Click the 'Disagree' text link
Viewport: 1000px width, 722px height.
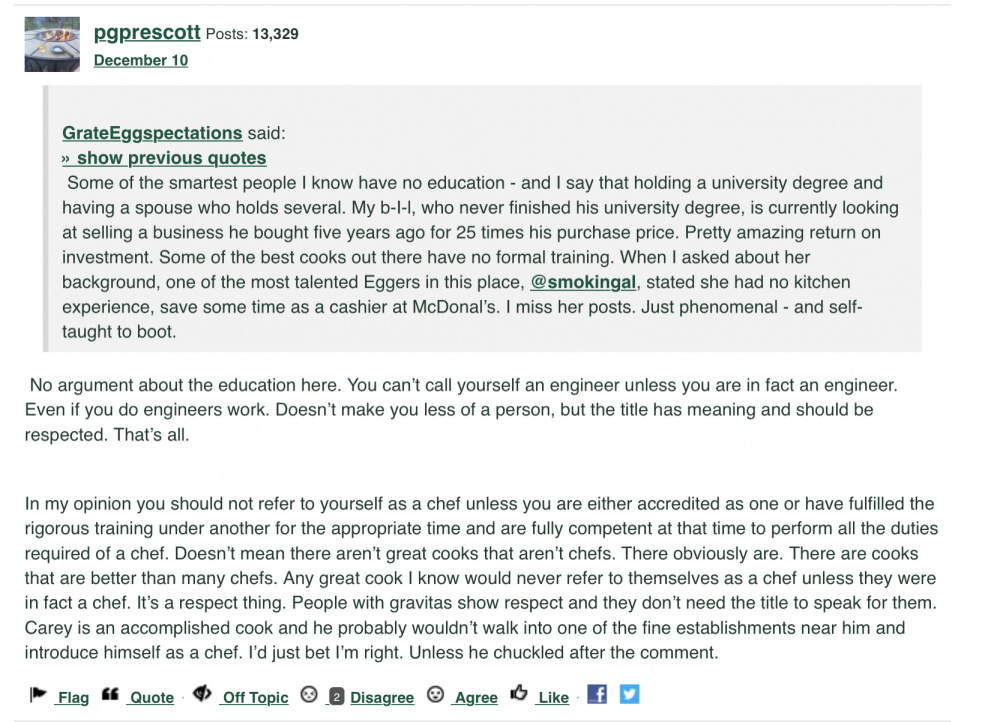click(x=381, y=697)
